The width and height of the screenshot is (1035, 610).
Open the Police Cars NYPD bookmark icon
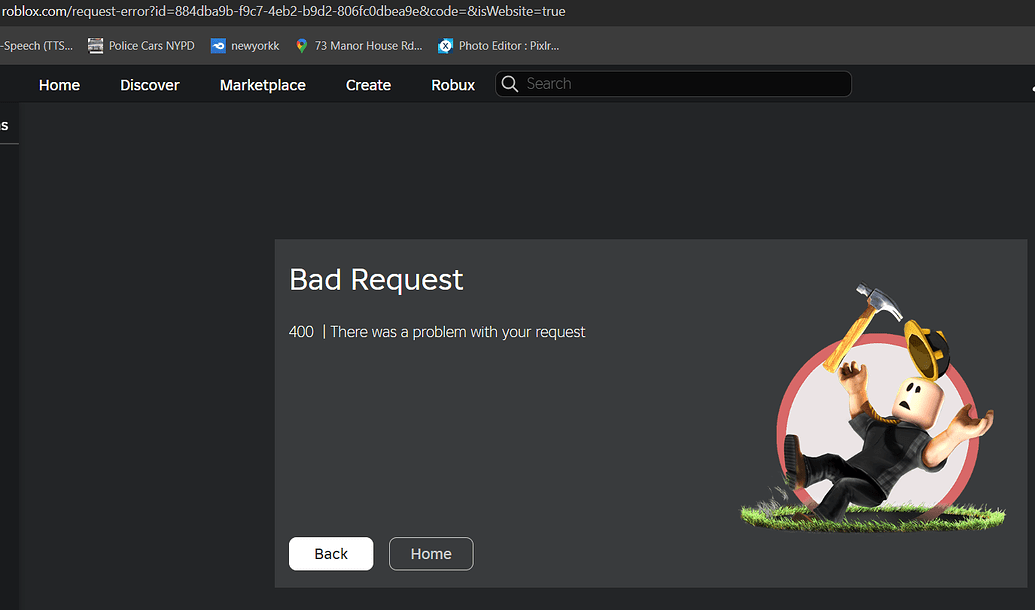[x=96, y=46]
